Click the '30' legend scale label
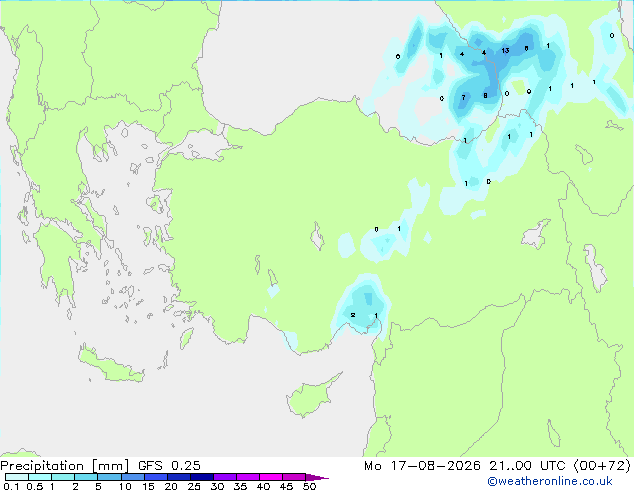 click(x=217, y=486)
